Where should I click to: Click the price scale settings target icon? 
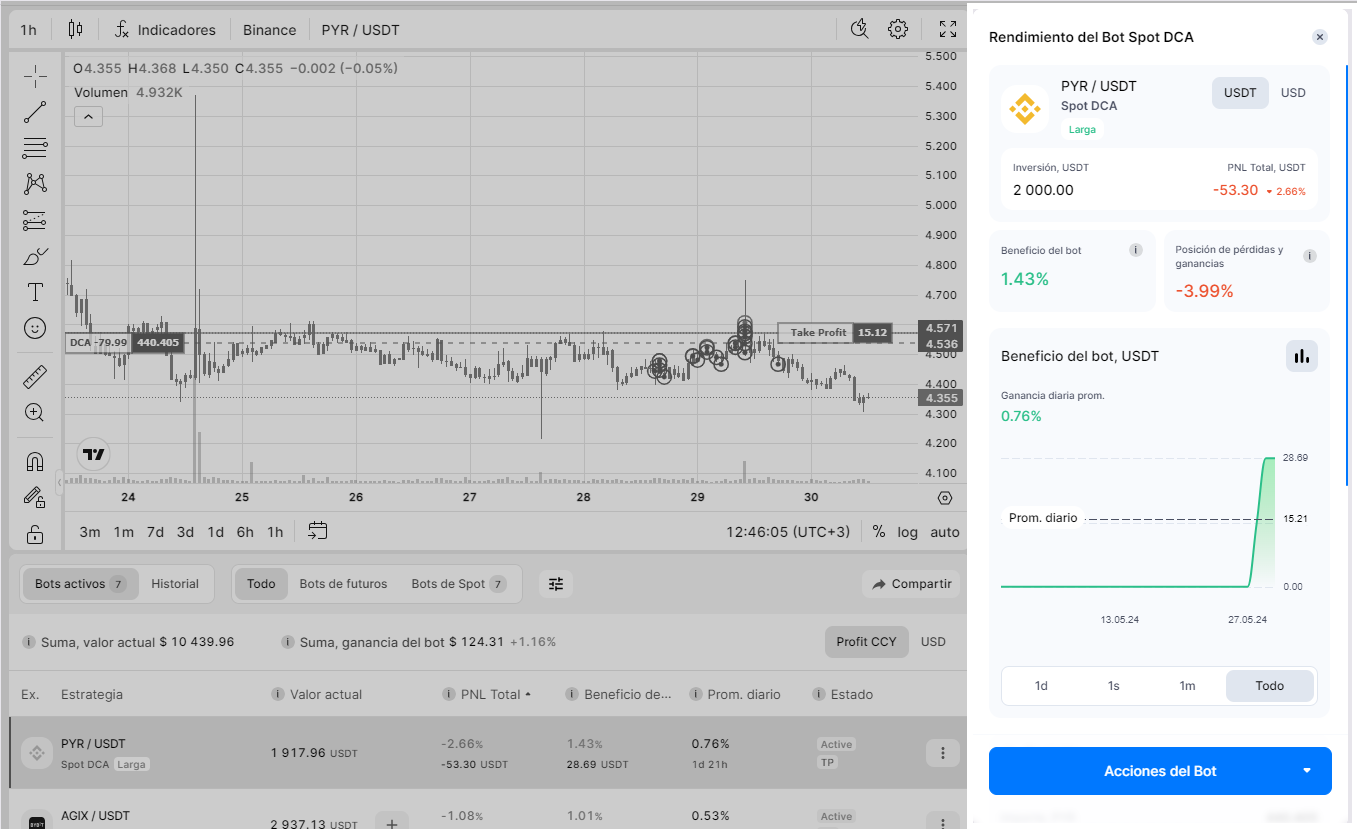pyautogui.click(x=945, y=498)
